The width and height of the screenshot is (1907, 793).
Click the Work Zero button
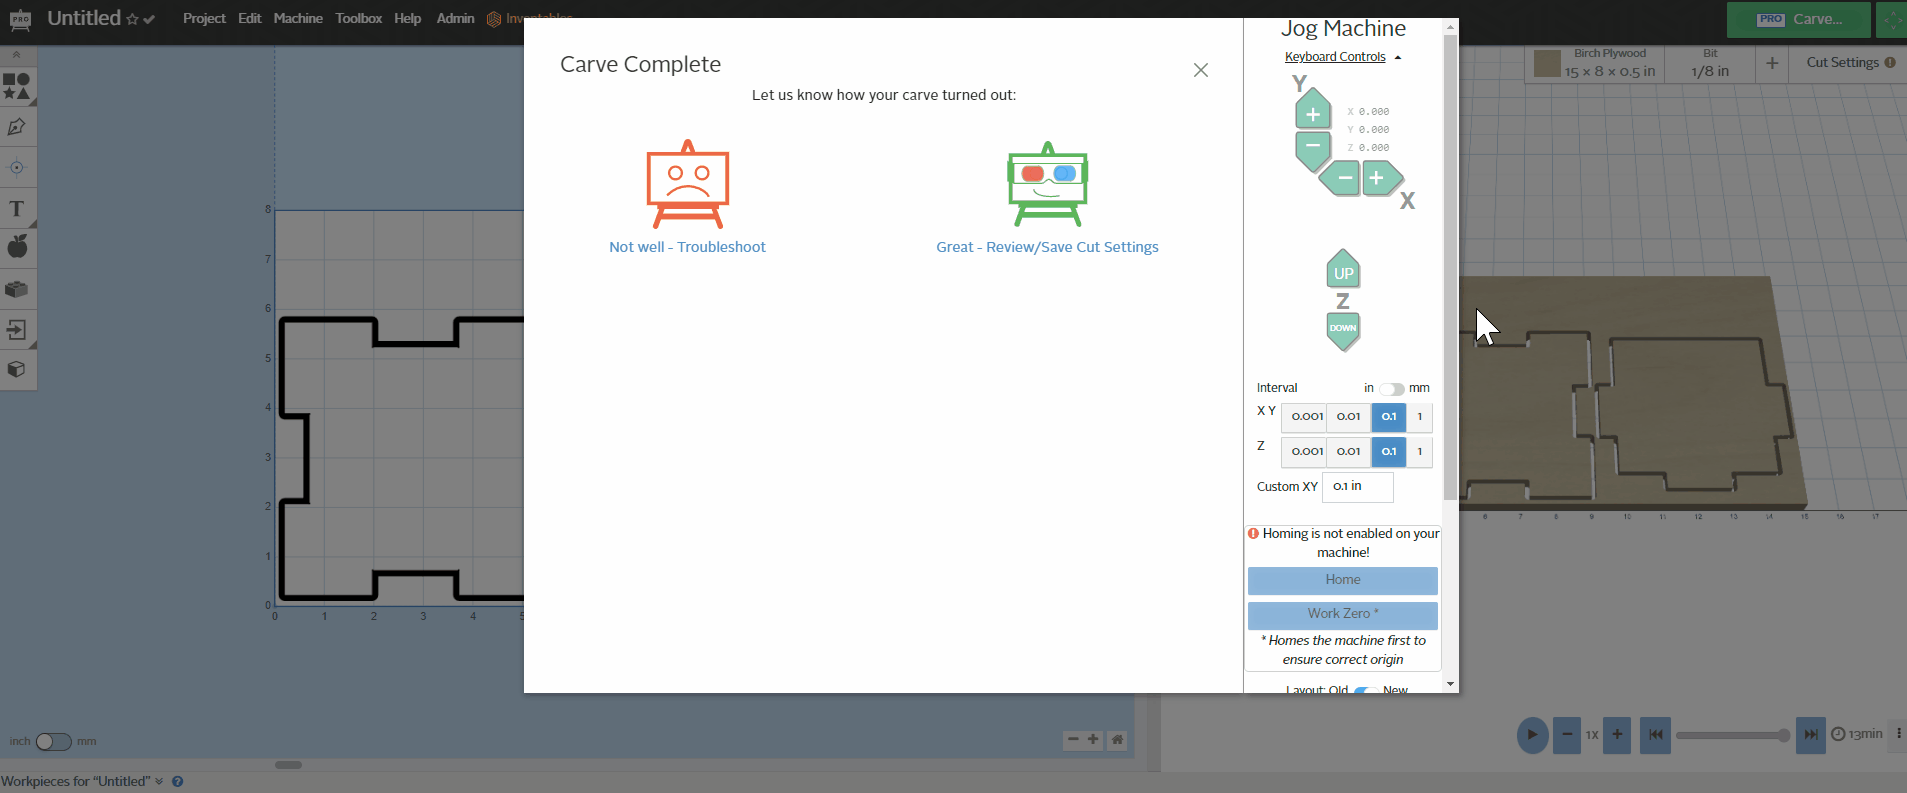(x=1342, y=614)
